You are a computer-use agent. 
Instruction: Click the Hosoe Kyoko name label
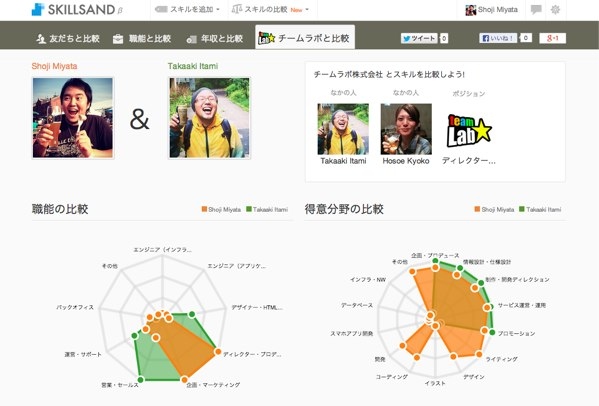pos(406,161)
